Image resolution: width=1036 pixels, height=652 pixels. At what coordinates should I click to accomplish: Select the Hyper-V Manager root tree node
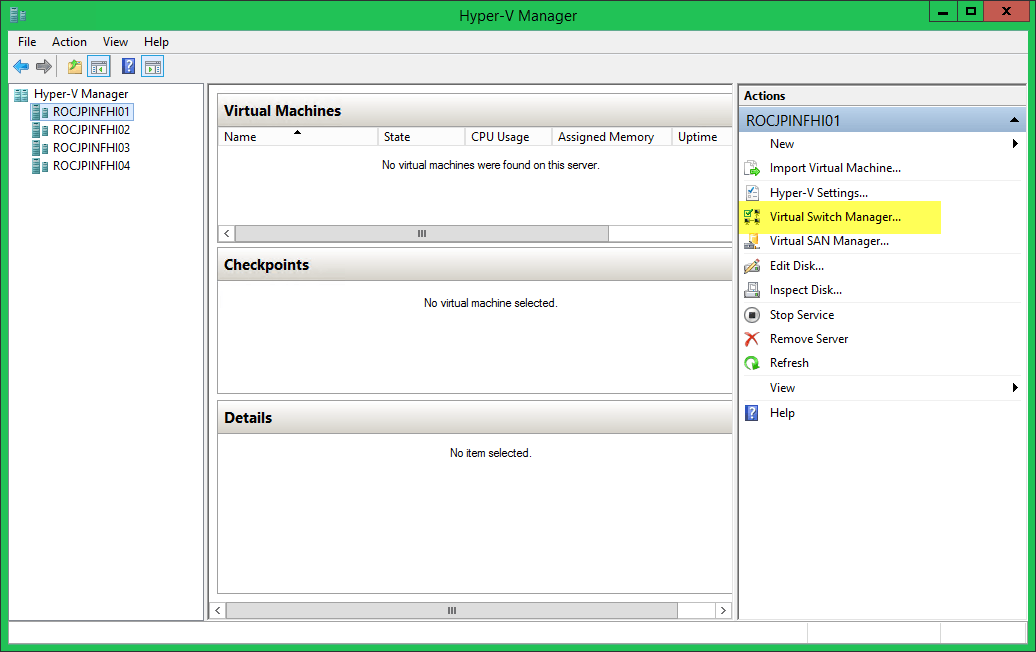pyautogui.click(x=81, y=94)
